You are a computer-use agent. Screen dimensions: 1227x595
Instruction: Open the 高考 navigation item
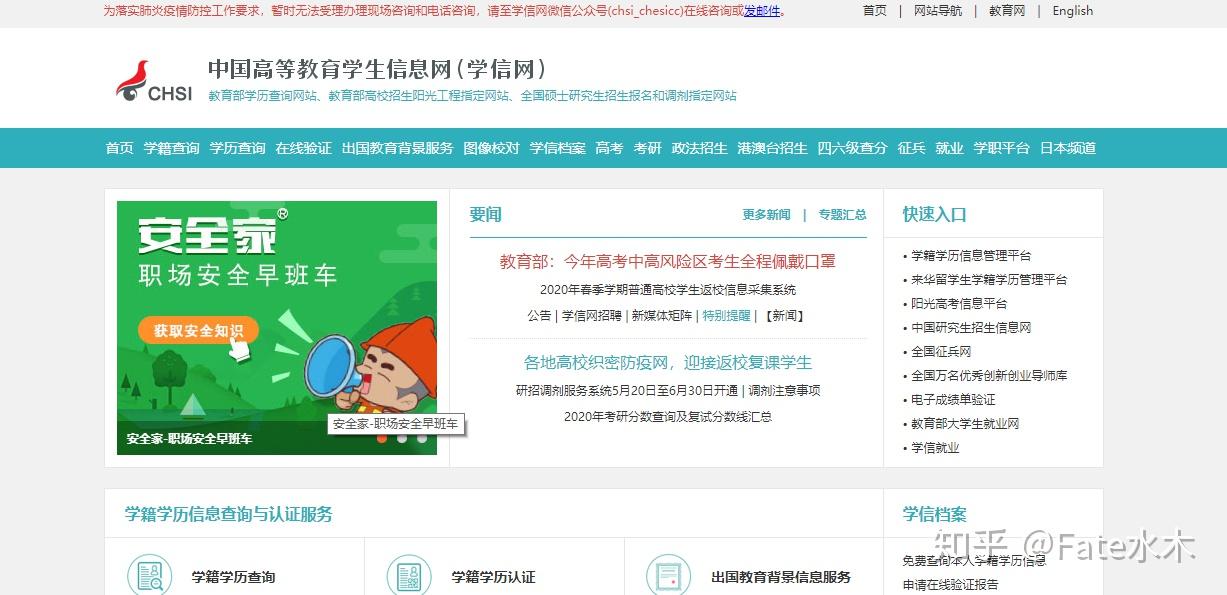[609, 148]
